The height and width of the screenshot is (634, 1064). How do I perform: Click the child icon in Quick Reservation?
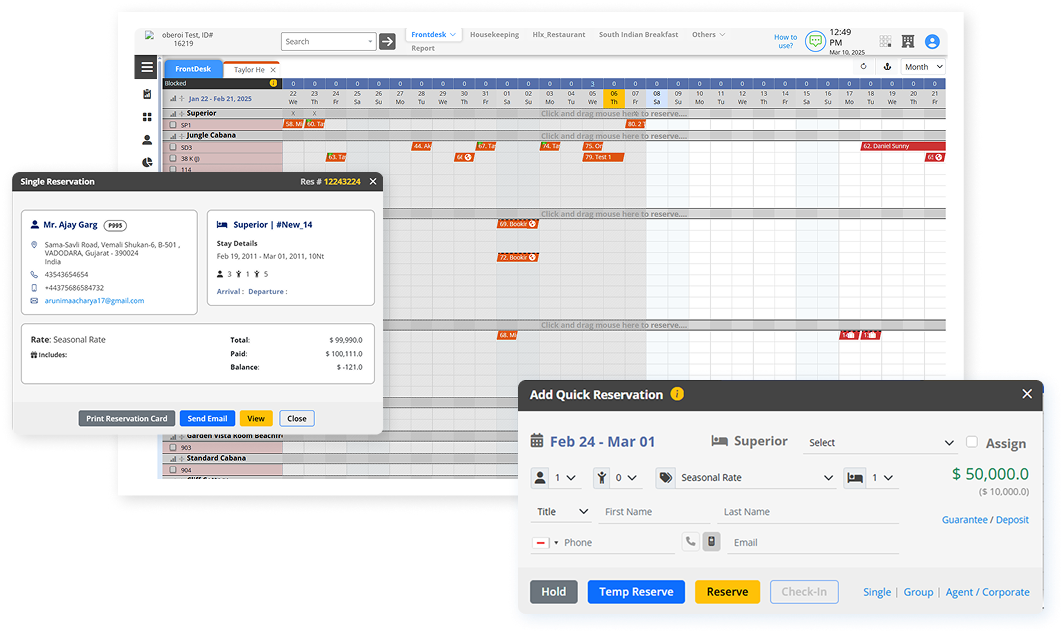click(602, 478)
